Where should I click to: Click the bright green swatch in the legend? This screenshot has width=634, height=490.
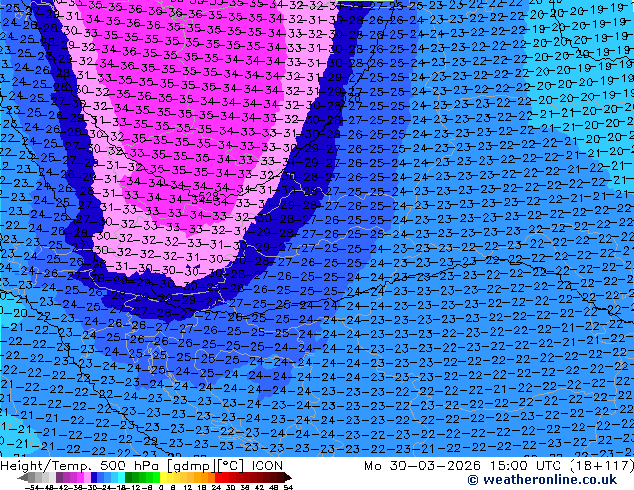click(156, 477)
